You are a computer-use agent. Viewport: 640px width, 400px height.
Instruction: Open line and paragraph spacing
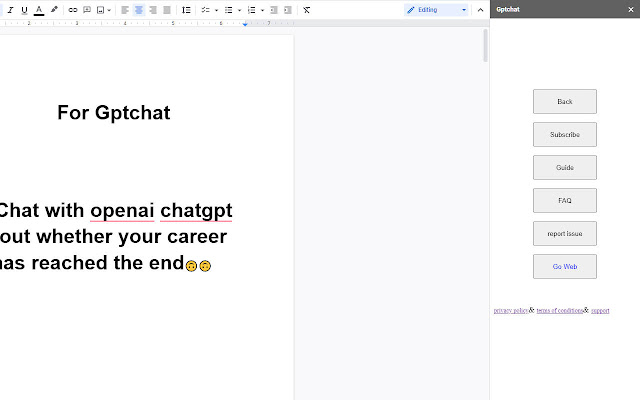[x=186, y=10]
